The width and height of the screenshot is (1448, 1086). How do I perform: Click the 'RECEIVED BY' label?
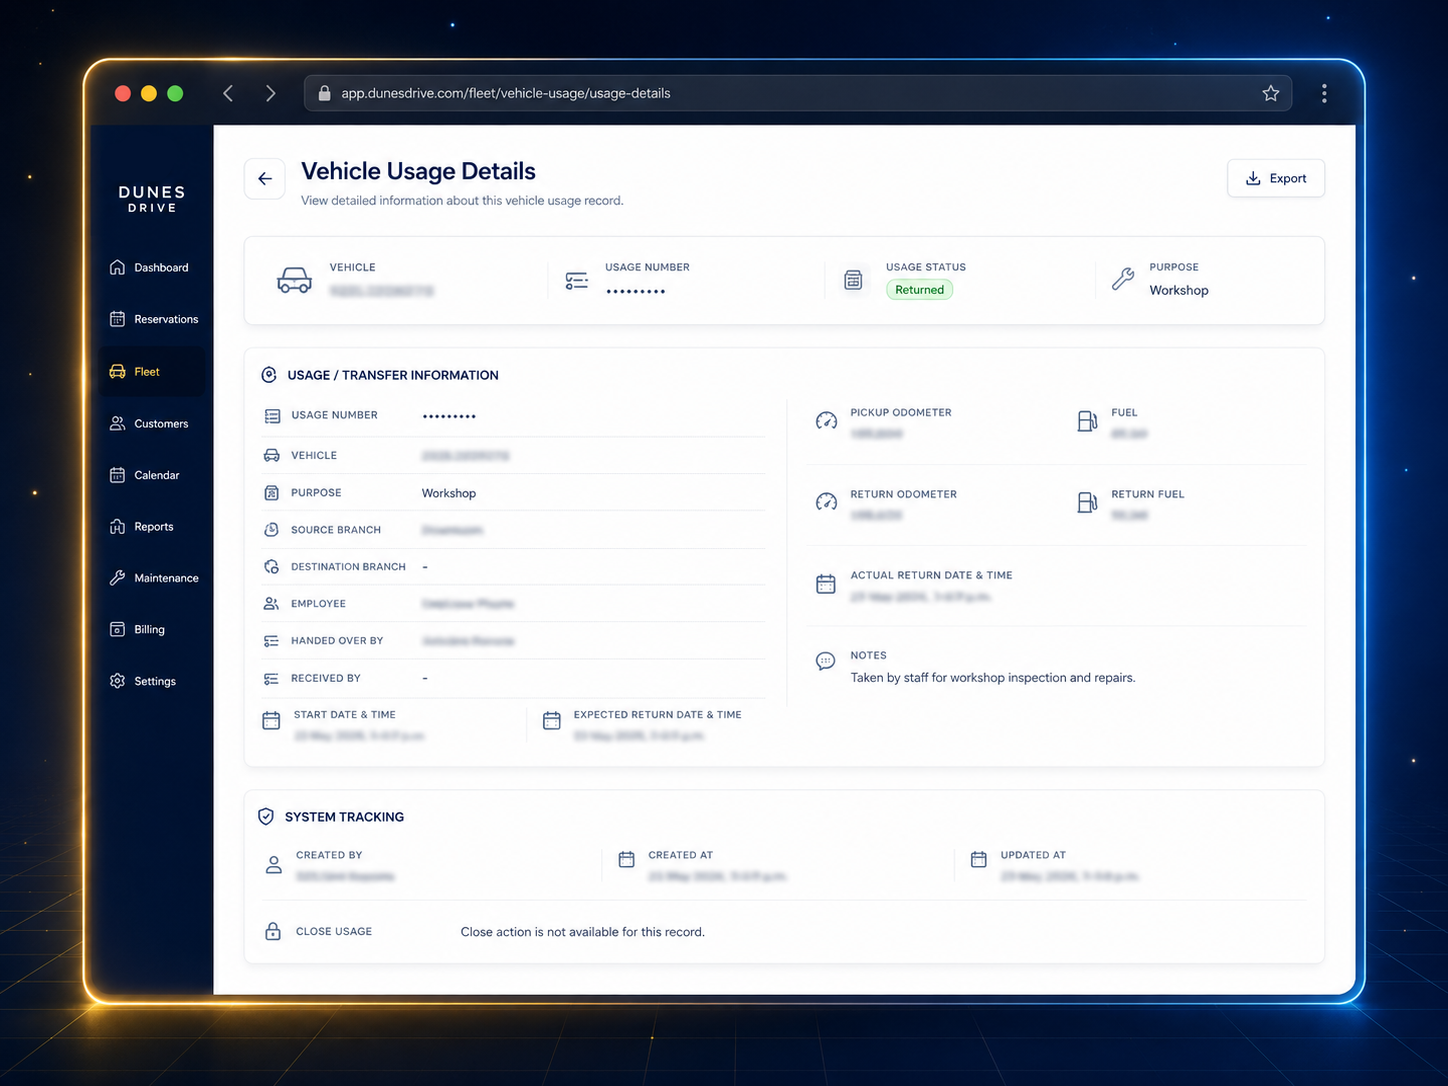pos(326,678)
